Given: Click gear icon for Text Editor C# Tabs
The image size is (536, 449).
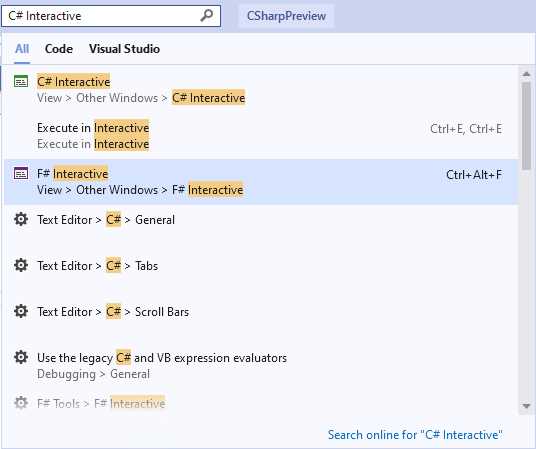Looking at the screenshot, I should point(21,265).
